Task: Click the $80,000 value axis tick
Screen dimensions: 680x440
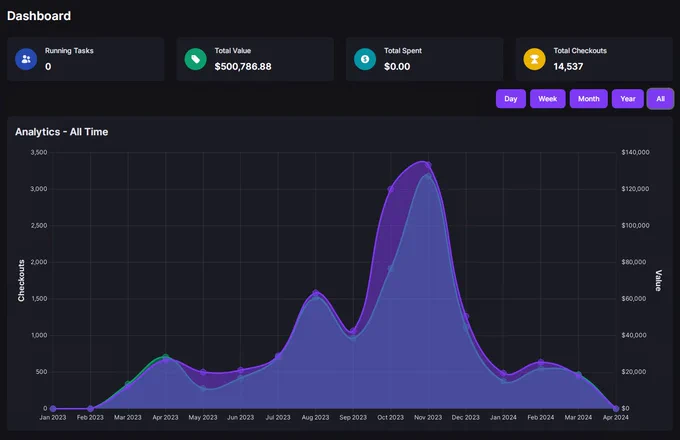Action: point(634,262)
